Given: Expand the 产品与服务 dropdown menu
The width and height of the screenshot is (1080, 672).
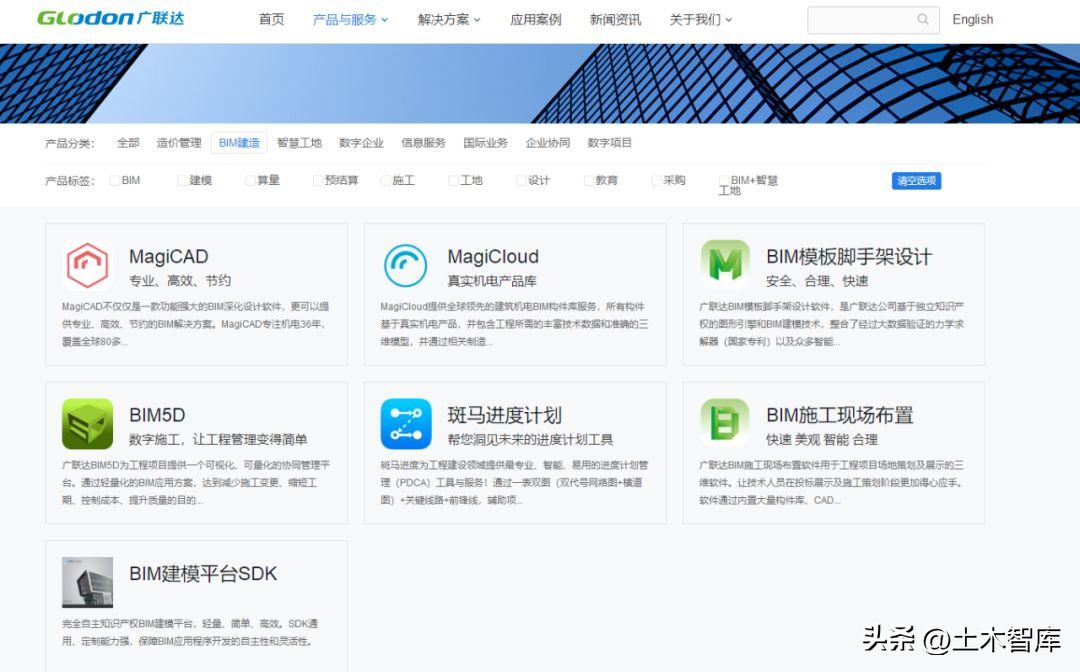Looking at the screenshot, I should pos(350,20).
